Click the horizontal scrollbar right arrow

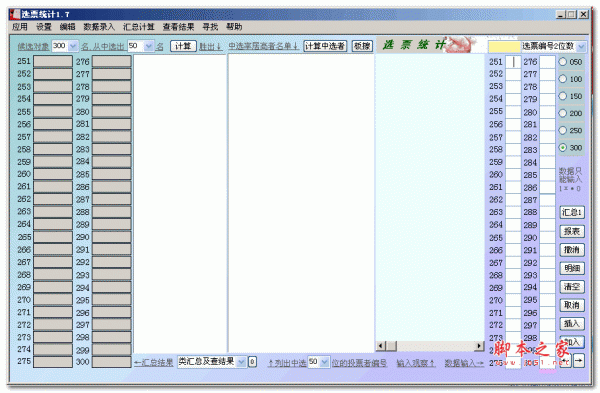479,346
